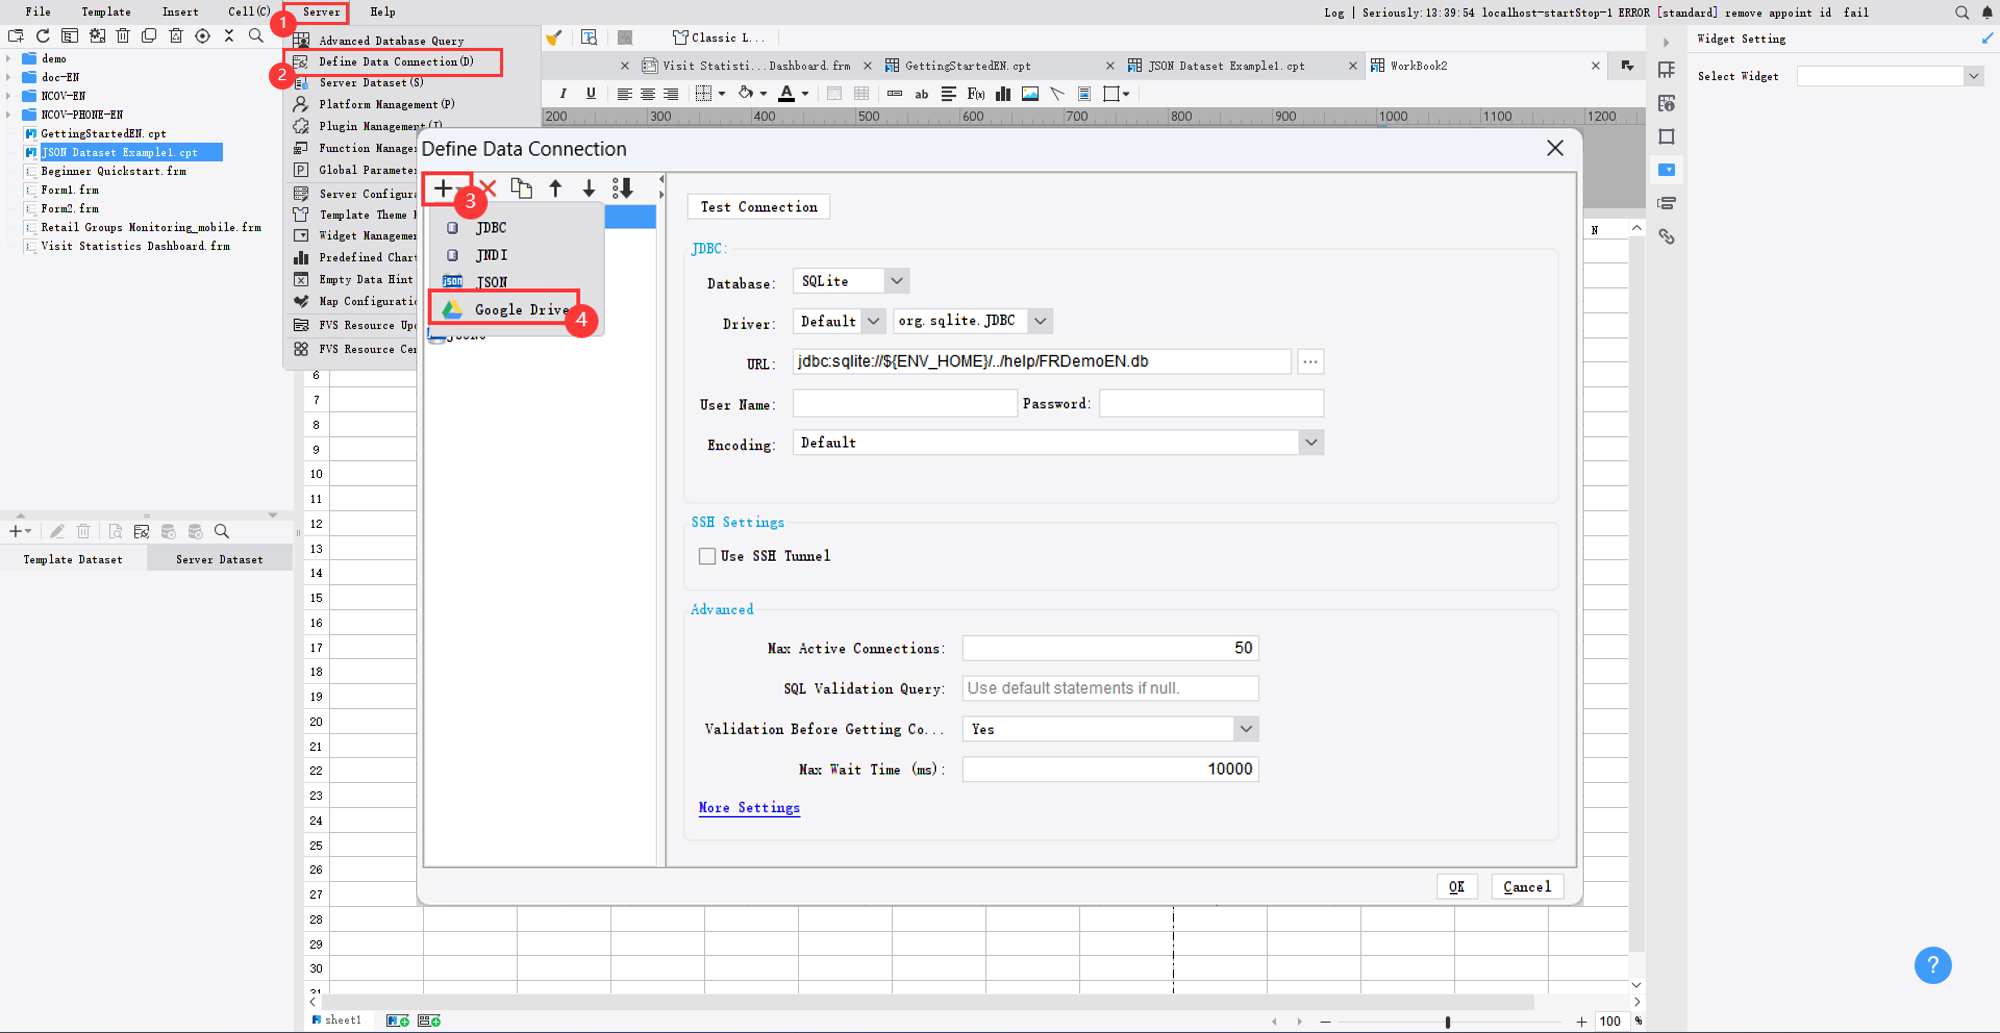2000x1033 pixels.
Task: Apply italic formatting from the toolbar
Action: [563, 93]
